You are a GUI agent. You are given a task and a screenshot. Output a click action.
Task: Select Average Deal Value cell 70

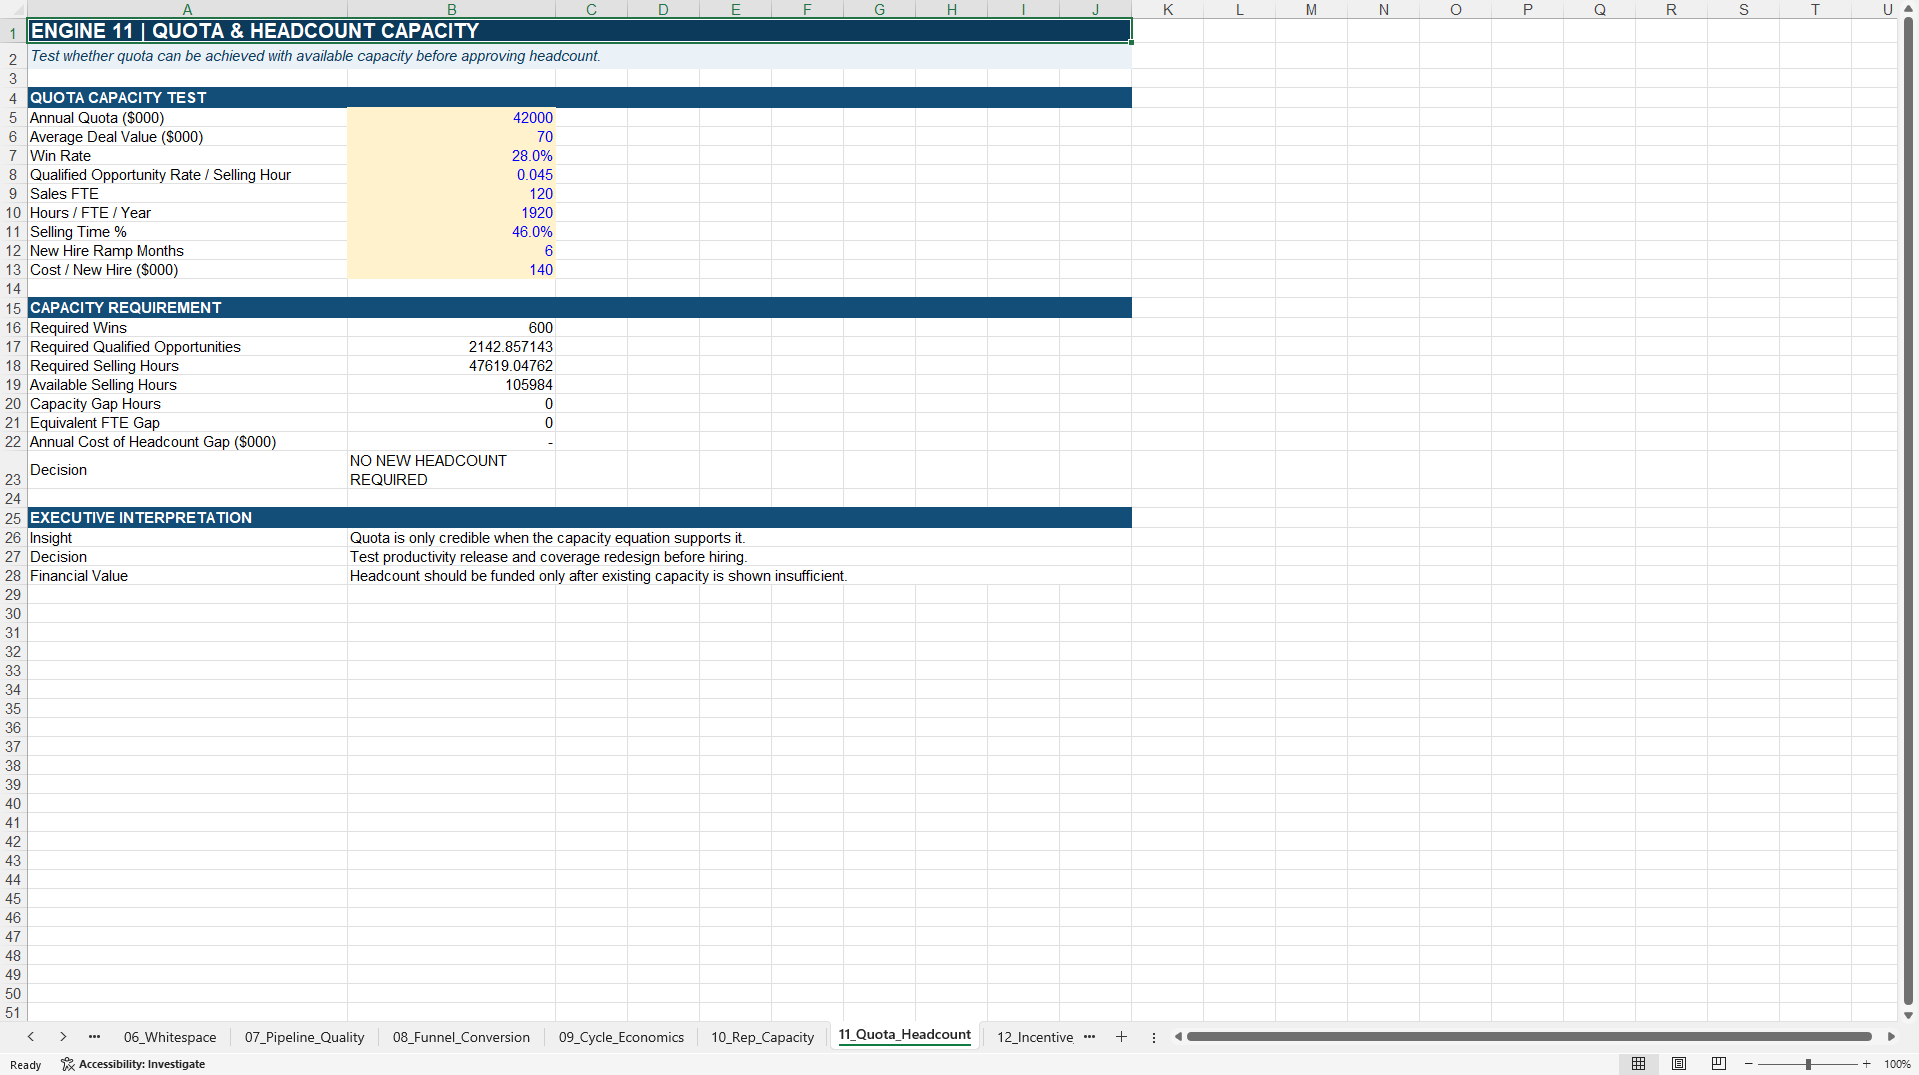[451, 137]
